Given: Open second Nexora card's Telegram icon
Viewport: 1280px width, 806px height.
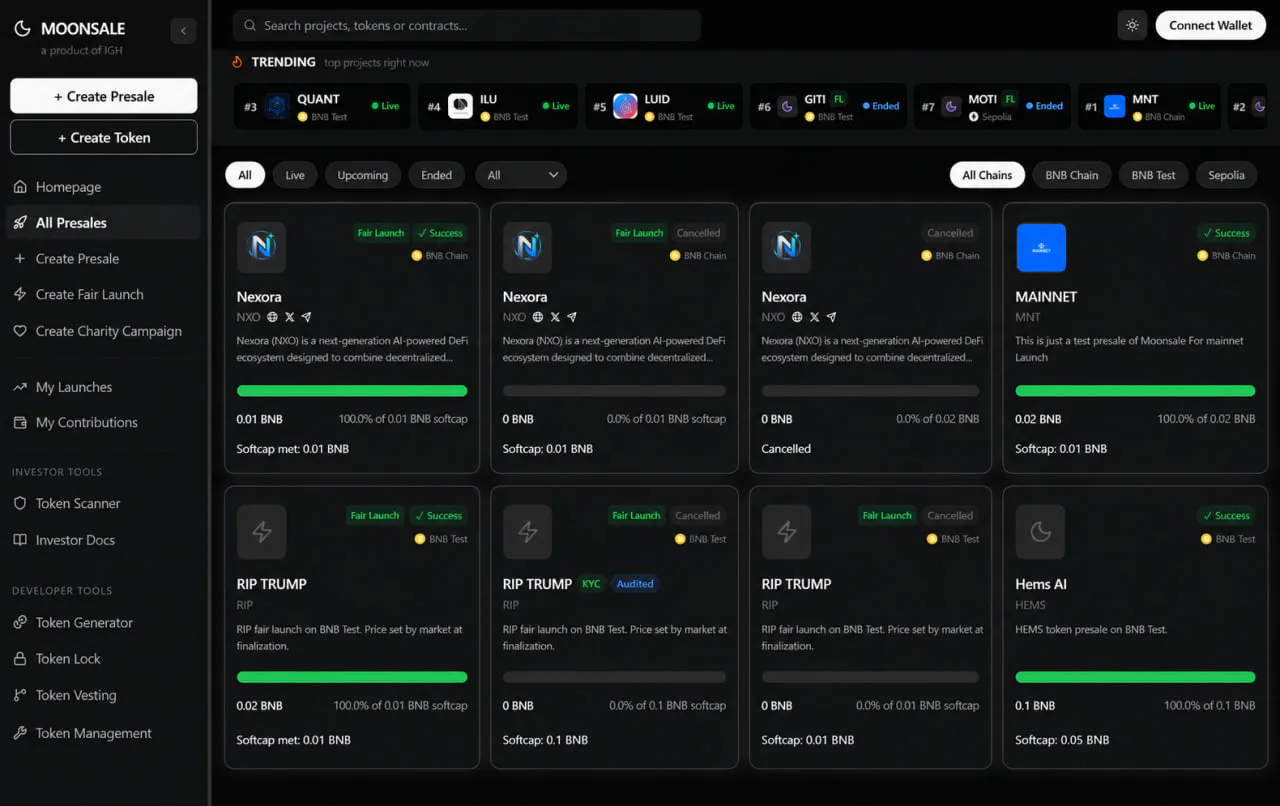Looking at the screenshot, I should tap(572, 317).
